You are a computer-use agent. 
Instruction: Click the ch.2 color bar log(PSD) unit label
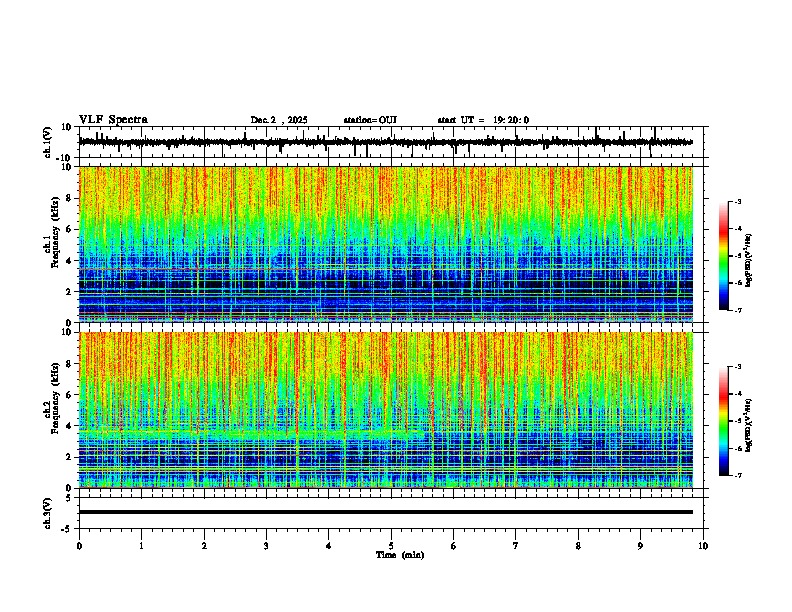point(749,425)
